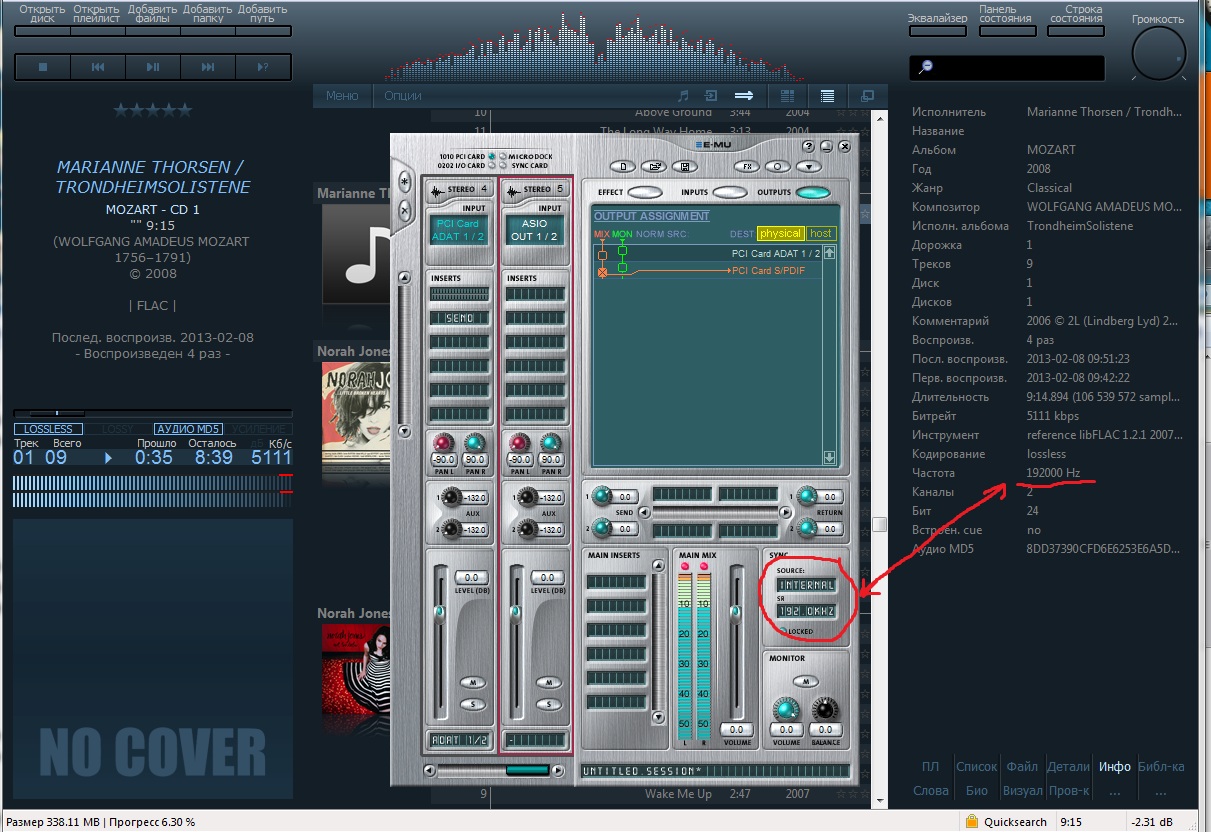
Task: Open the E-MU help question mark
Action: 808,146
